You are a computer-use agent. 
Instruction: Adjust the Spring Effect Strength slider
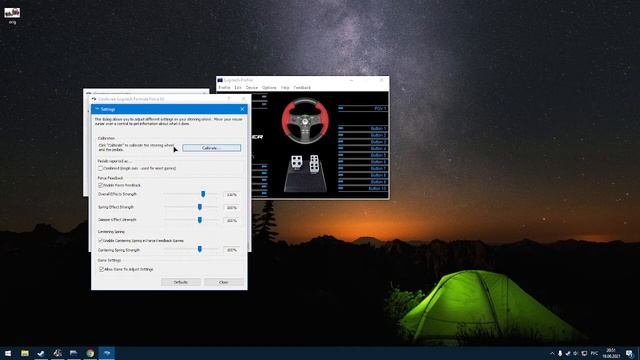tap(200, 207)
